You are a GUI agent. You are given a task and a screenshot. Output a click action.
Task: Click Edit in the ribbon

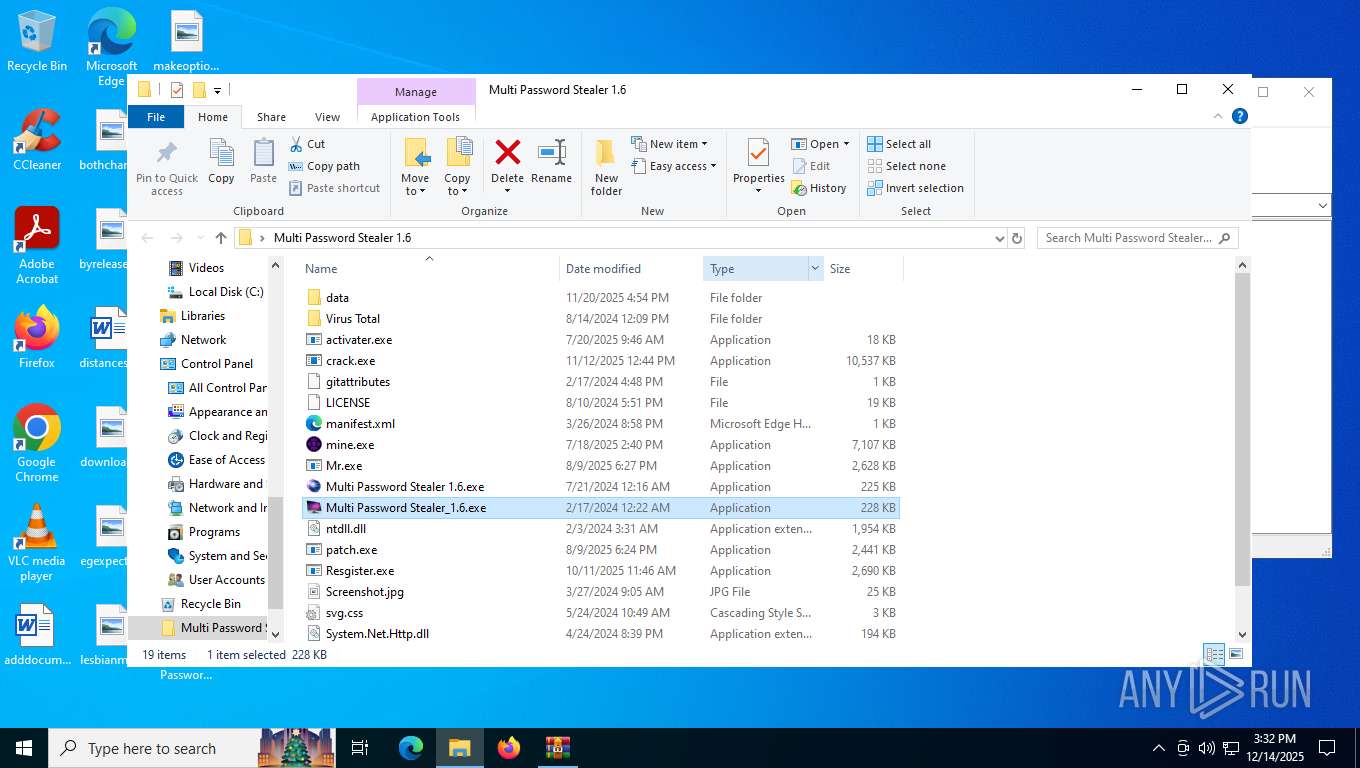point(811,166)
